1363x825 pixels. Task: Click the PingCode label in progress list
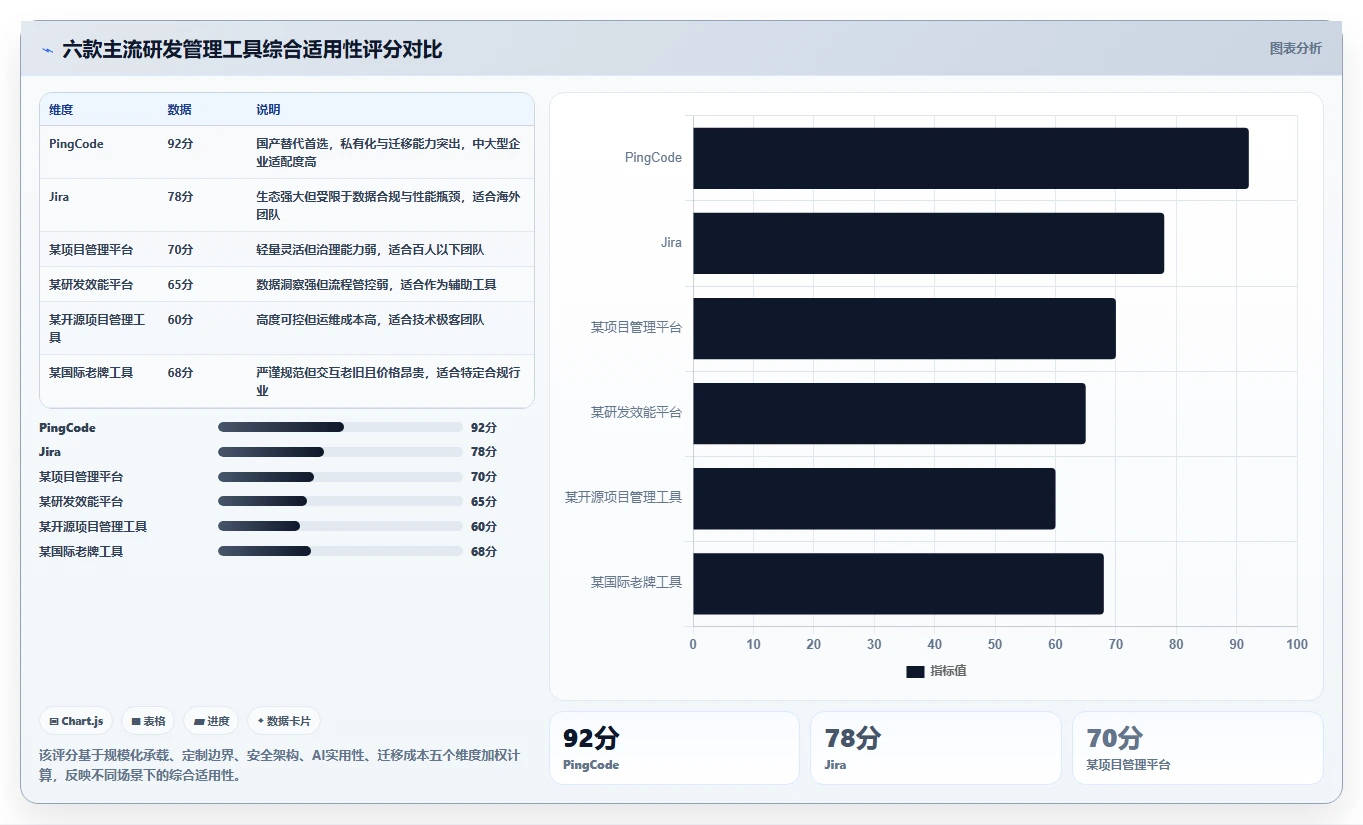(67, 428)
